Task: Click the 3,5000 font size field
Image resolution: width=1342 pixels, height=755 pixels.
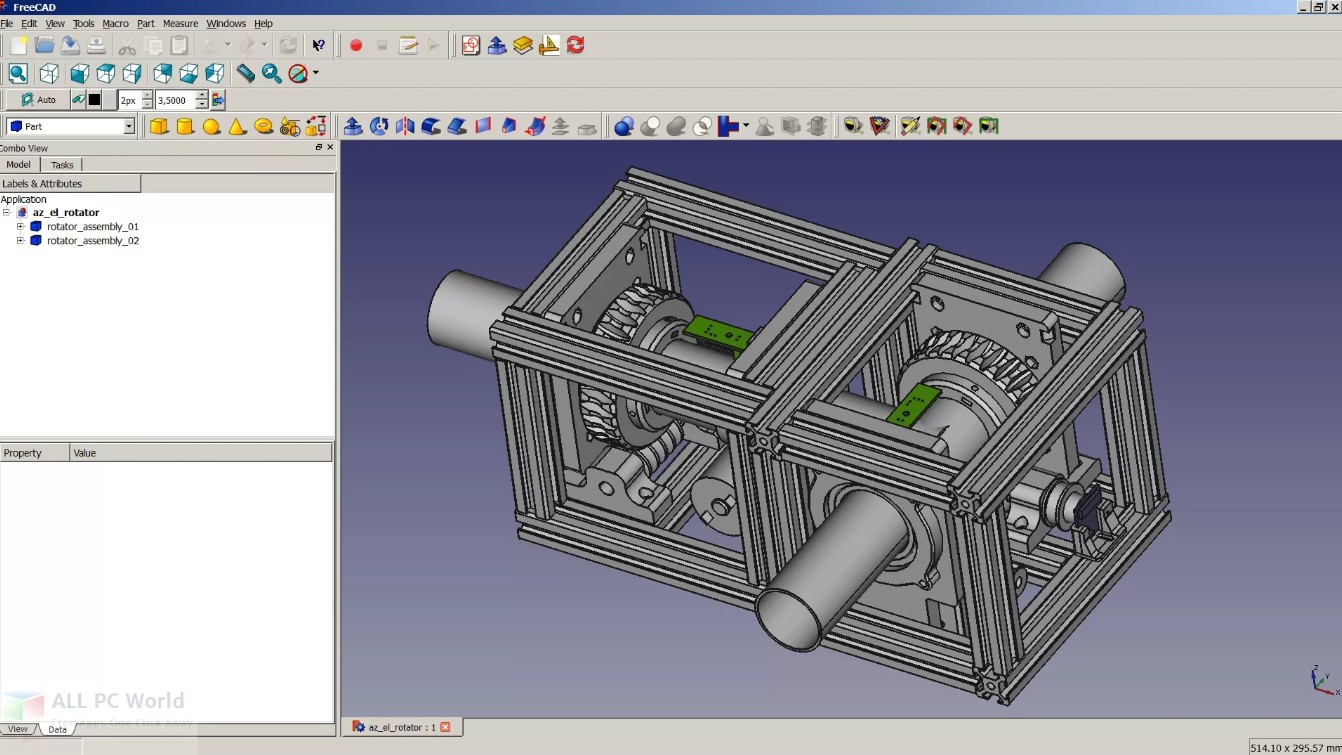Action: [176, 100]
